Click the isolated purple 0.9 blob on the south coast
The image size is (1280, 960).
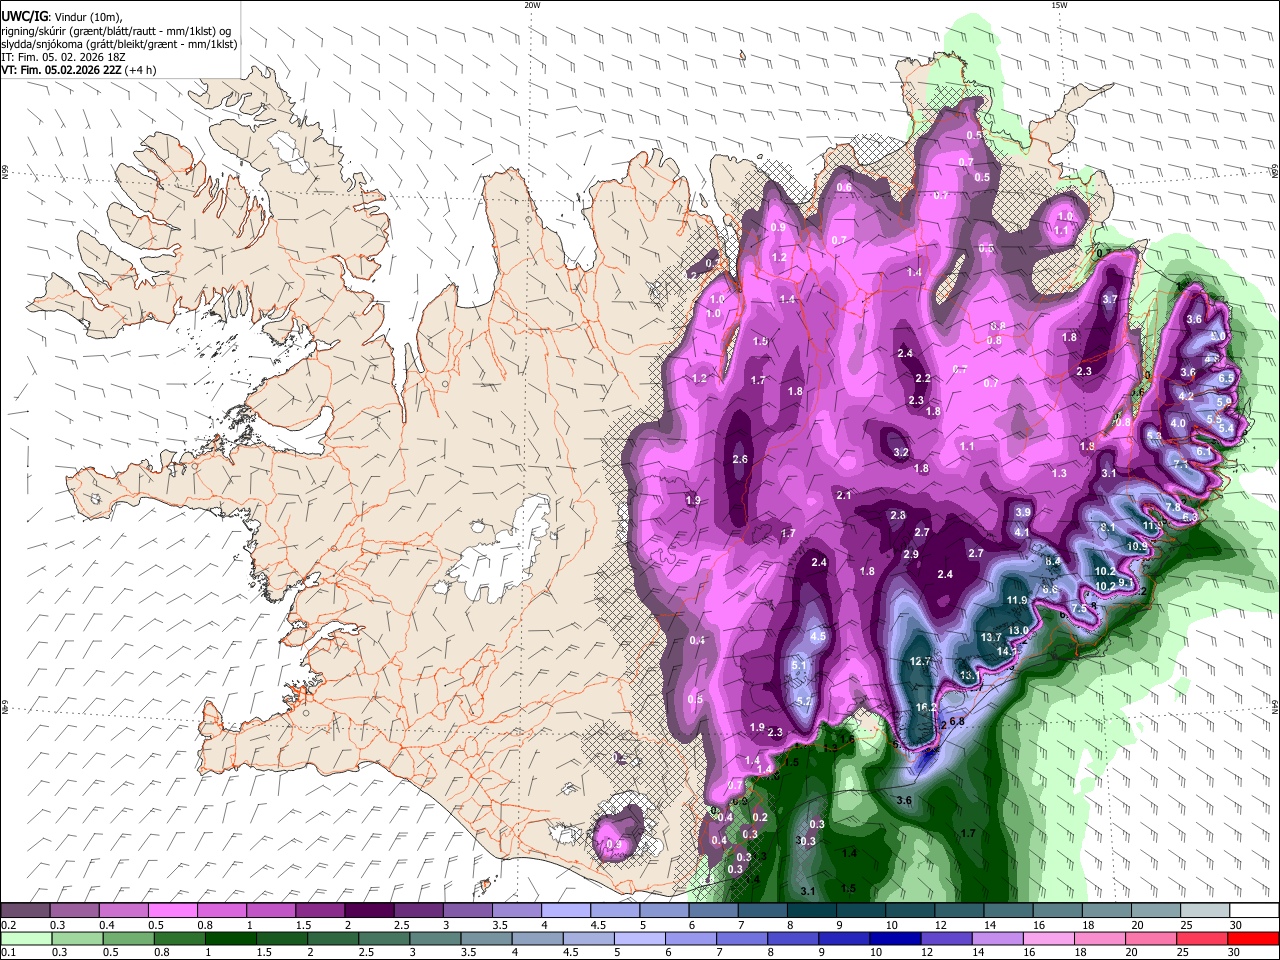615,836
